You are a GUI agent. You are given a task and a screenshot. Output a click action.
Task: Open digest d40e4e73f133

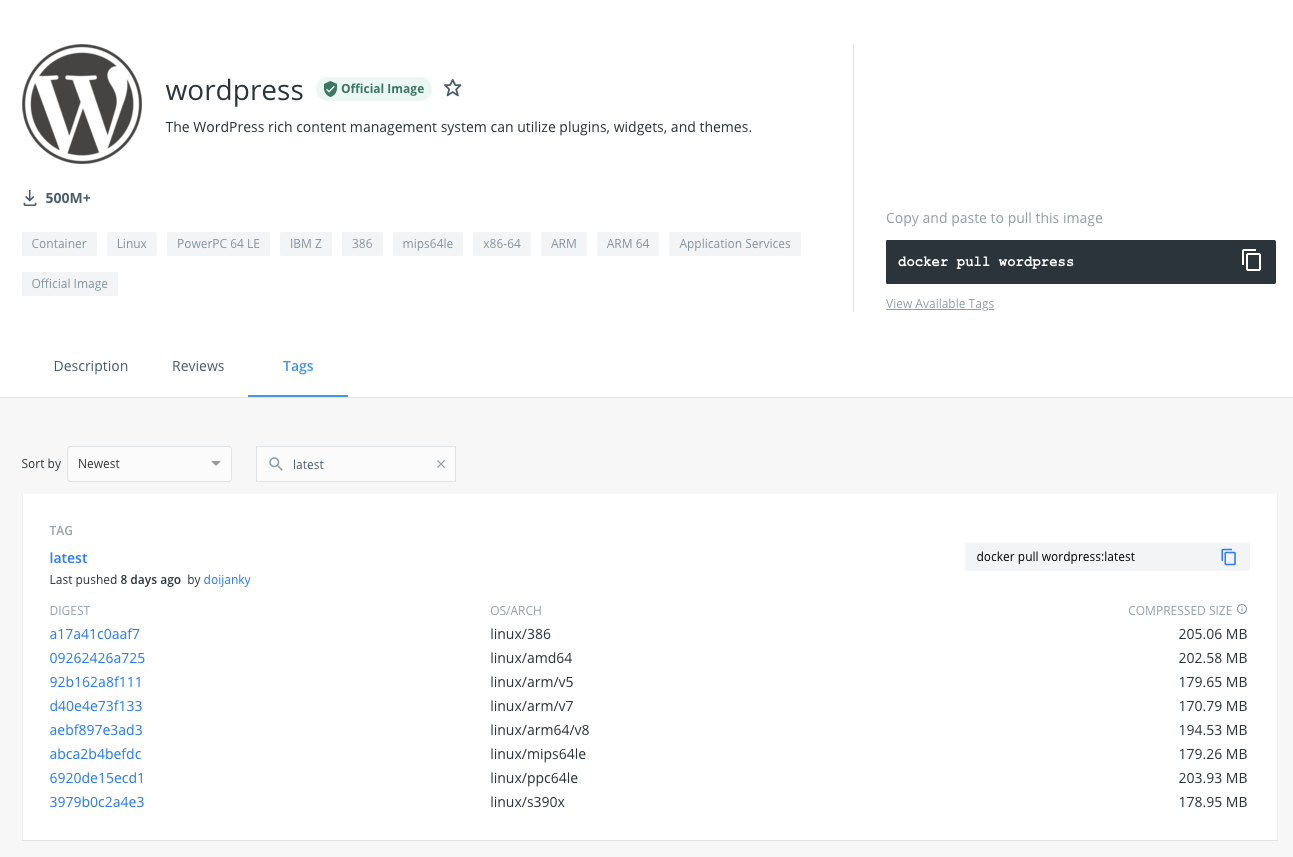(x=96, y=706)
